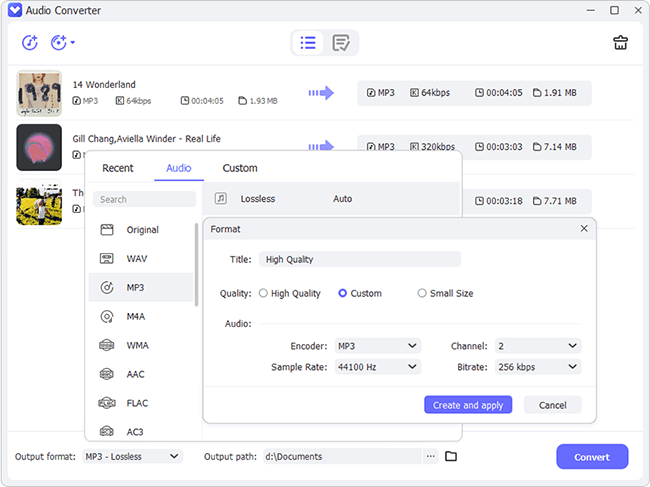Click the conversion arrow for 14 Wonderland
The width and height of the screenshot is (650, 487).
321,93
